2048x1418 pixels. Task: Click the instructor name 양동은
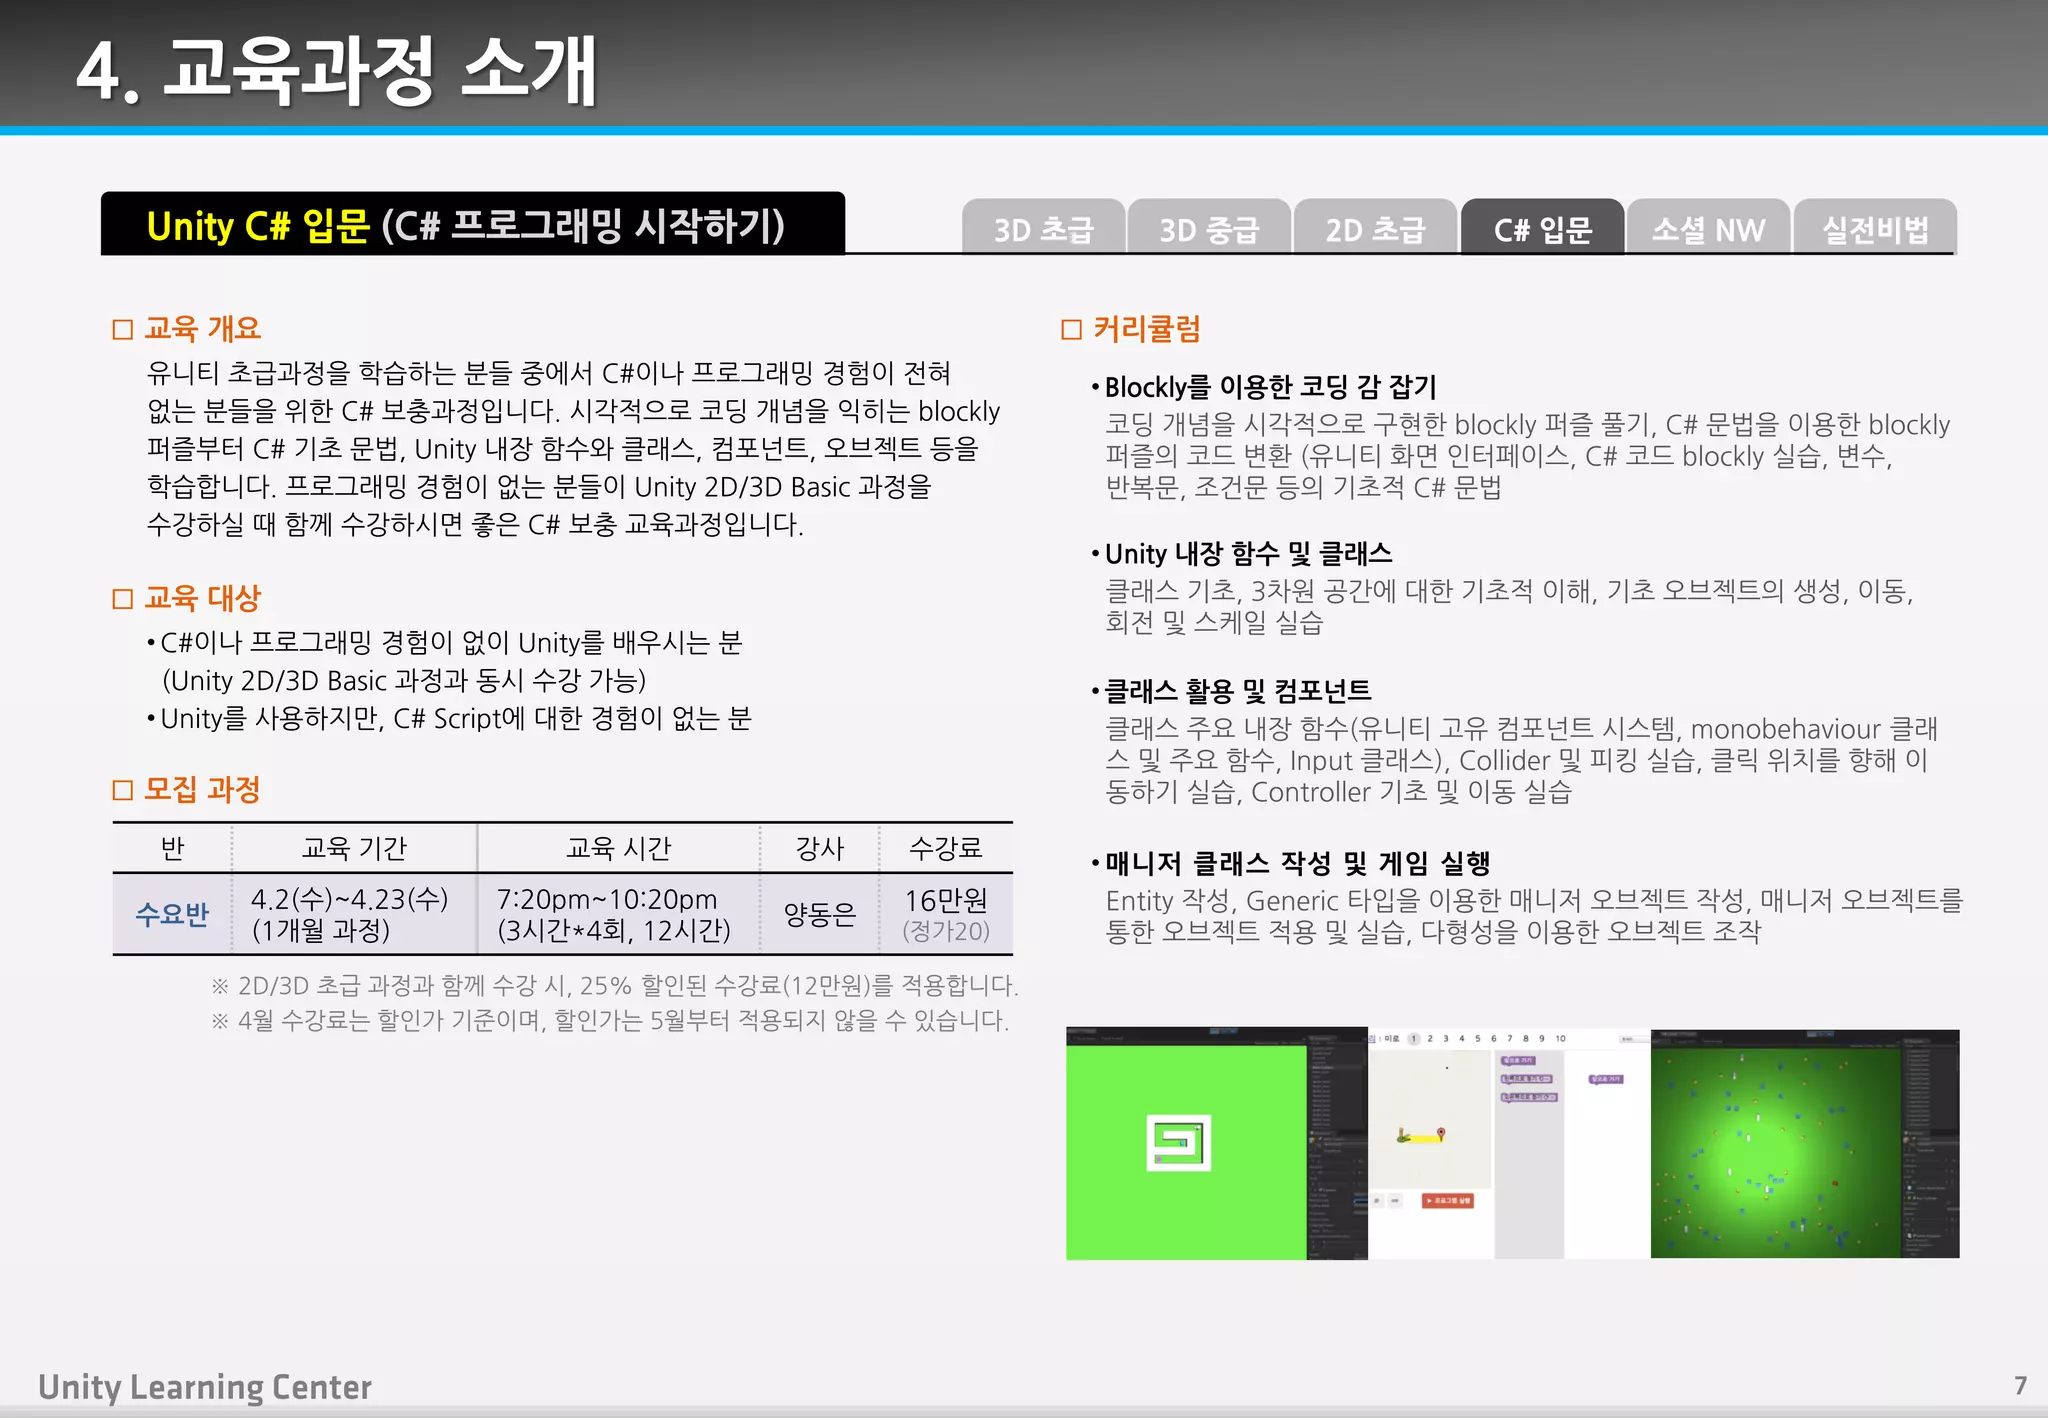(x=820, y=914)
